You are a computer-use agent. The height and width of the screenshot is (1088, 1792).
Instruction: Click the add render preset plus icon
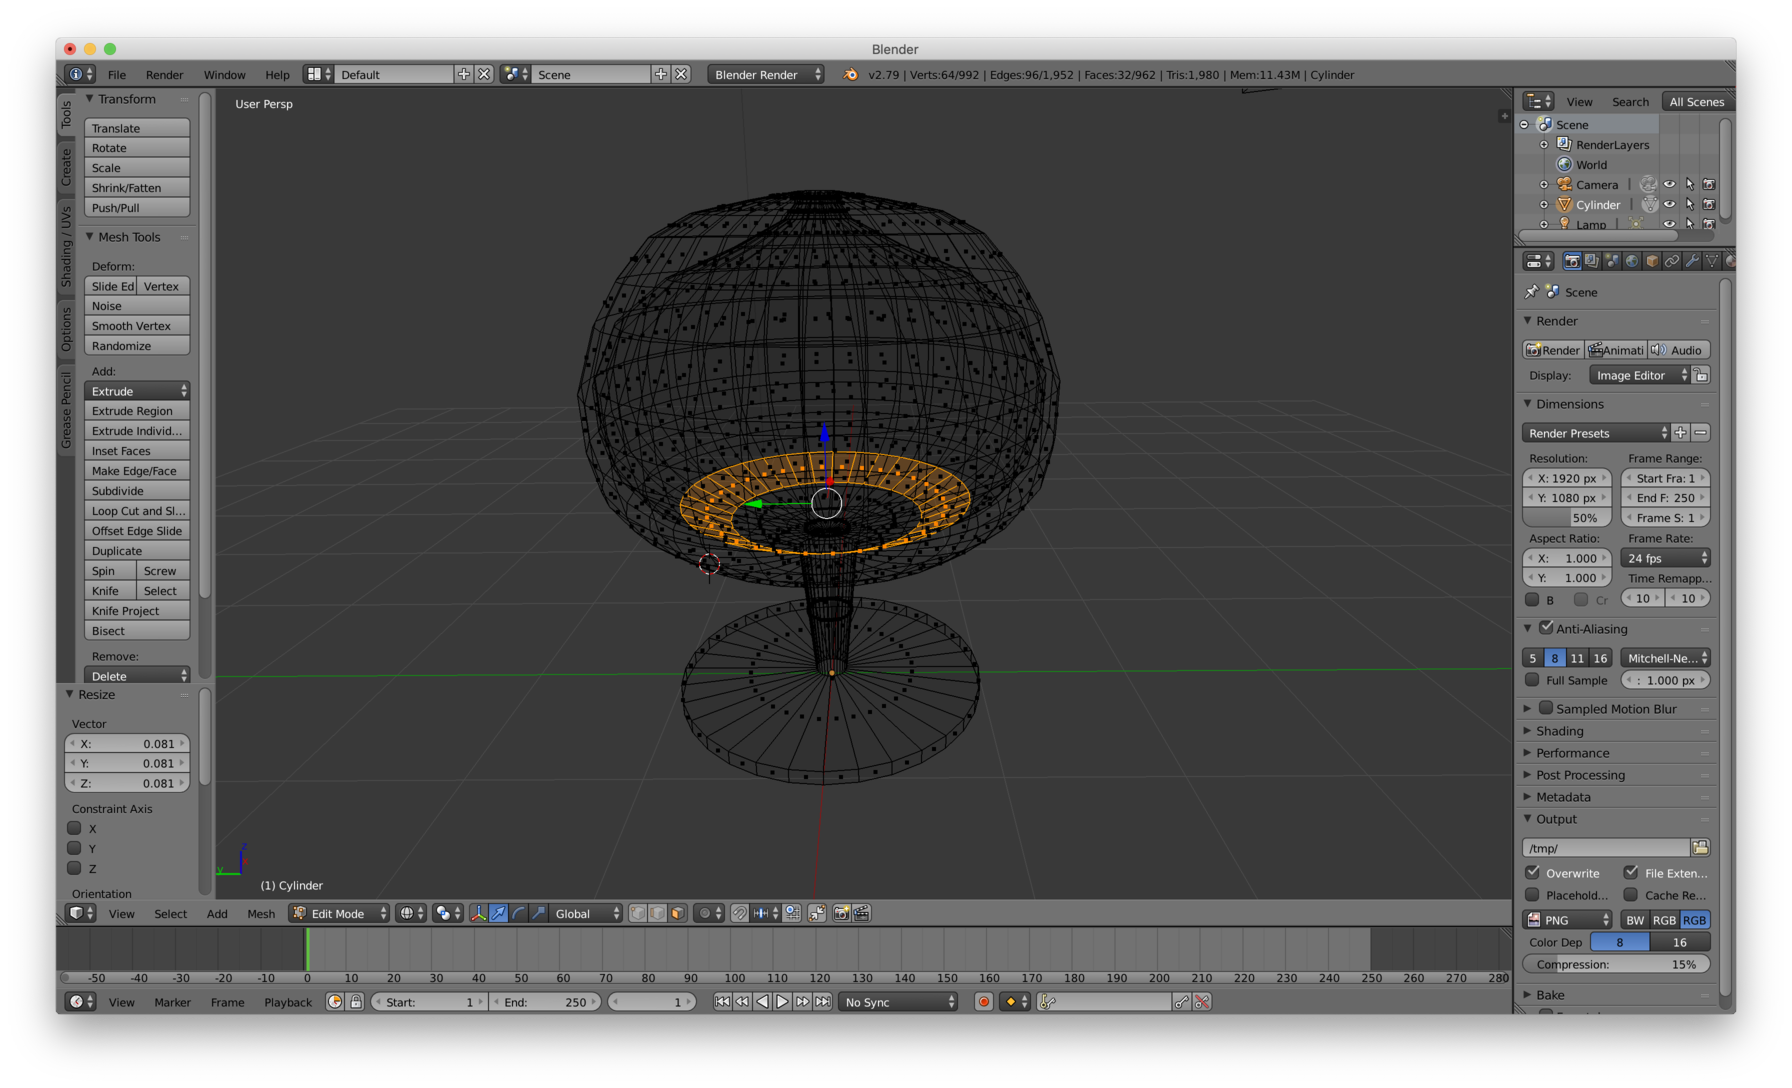[1681, 433]
